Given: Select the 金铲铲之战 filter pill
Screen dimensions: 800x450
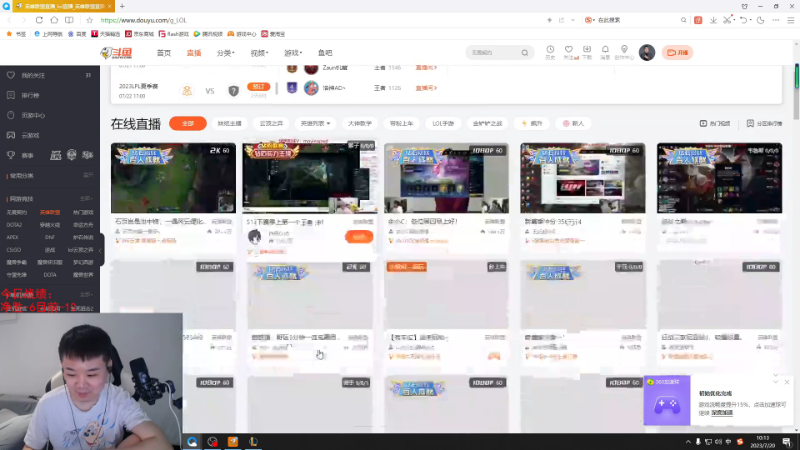Looking at the screenshot, I should [x=487, y=123].
